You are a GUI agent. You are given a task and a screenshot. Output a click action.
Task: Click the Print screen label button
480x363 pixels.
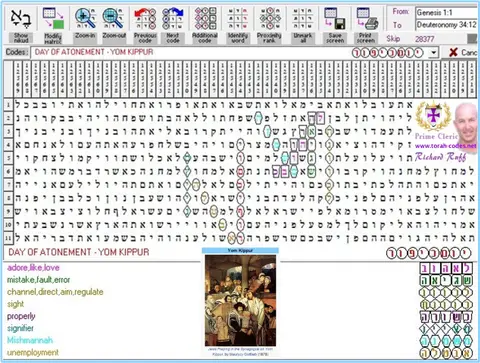pyautogui.click(x=366, y=38)
